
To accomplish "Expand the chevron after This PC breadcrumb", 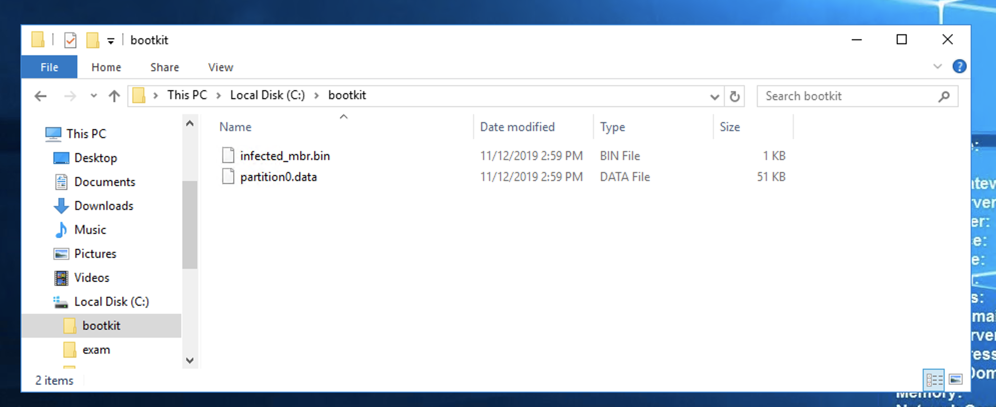I will tap(219, 96).
